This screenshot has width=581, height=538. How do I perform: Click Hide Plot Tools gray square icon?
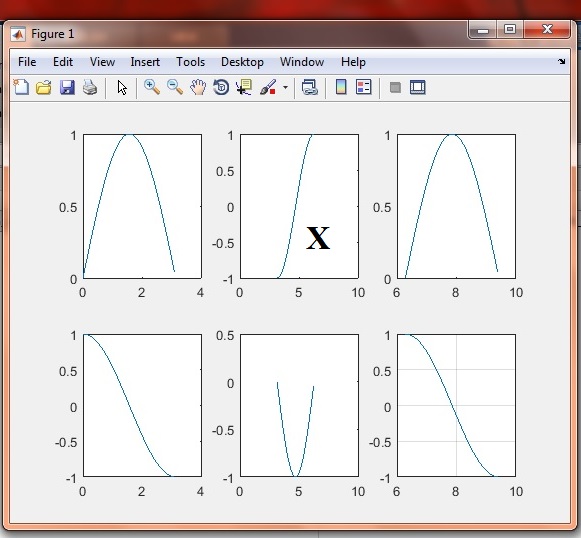(x=395, y=88)
